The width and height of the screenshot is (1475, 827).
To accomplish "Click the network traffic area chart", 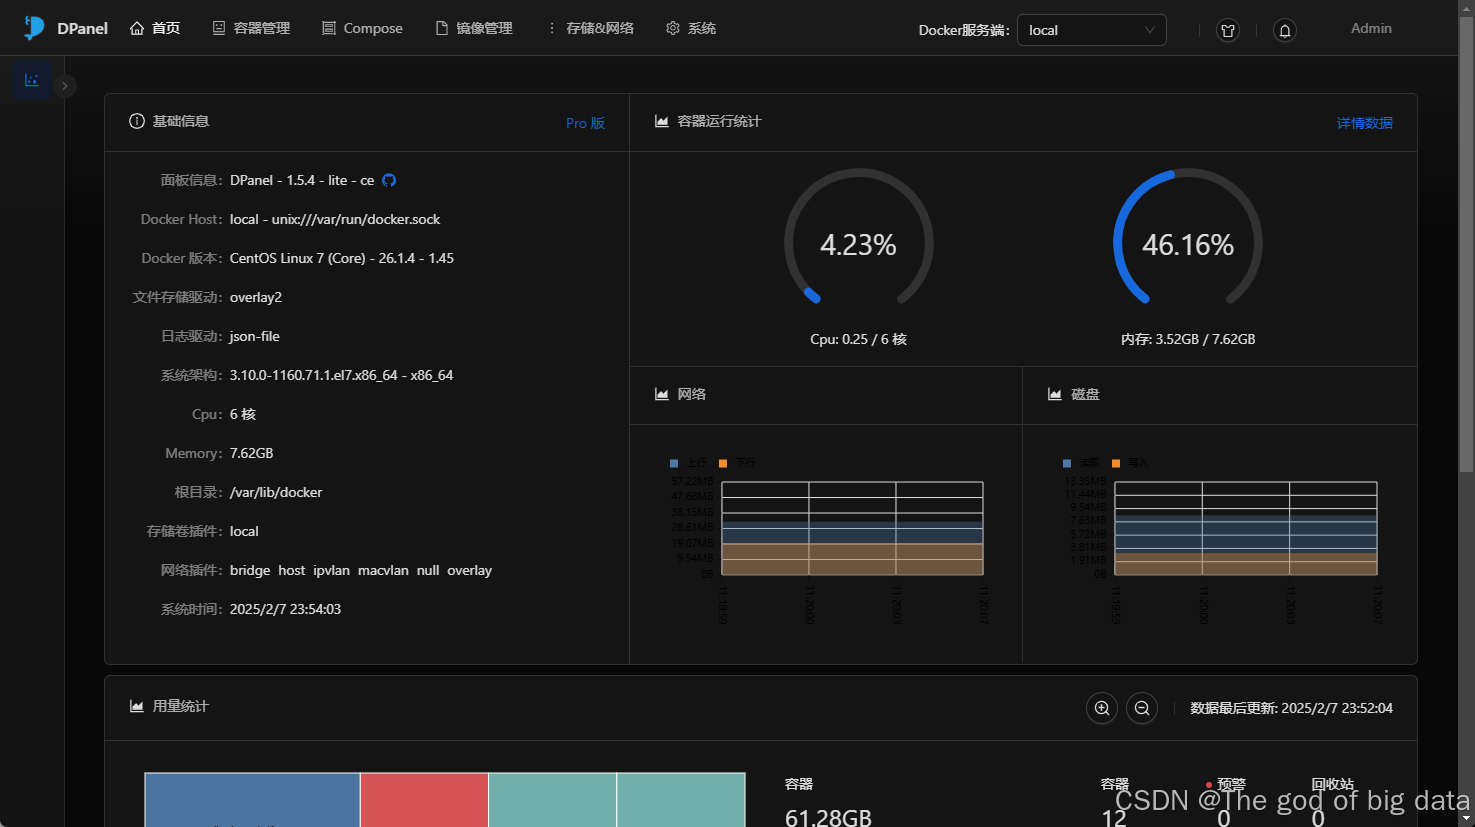I will 852,529.
